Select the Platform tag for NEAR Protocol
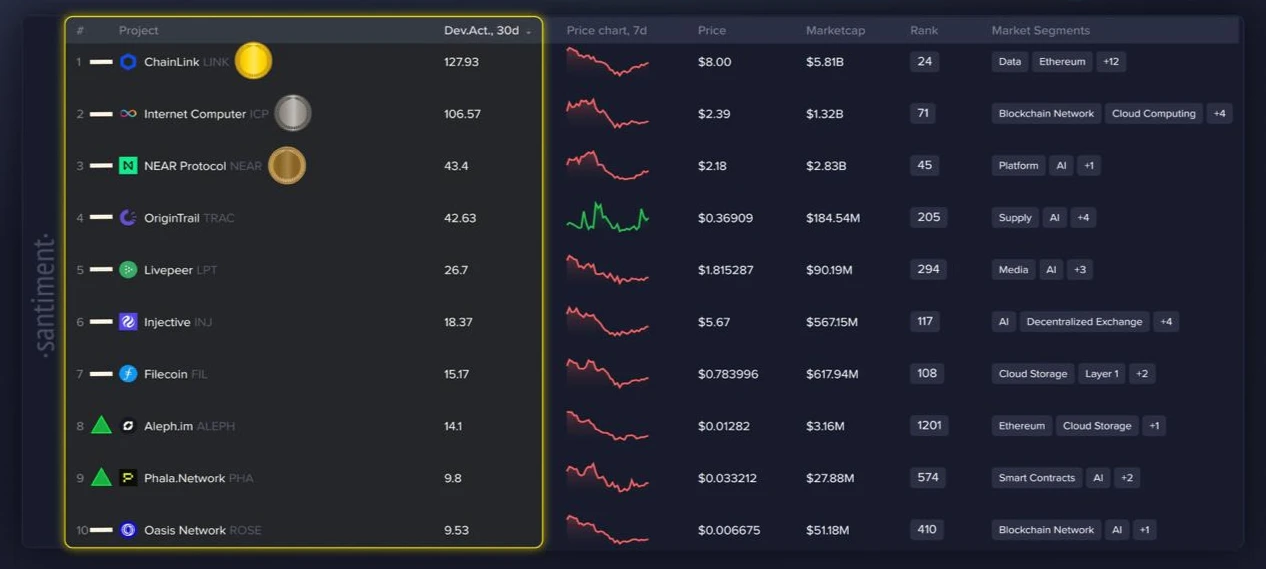Viewport: 1266px width, 569px height. click(x=1019, y=166)
